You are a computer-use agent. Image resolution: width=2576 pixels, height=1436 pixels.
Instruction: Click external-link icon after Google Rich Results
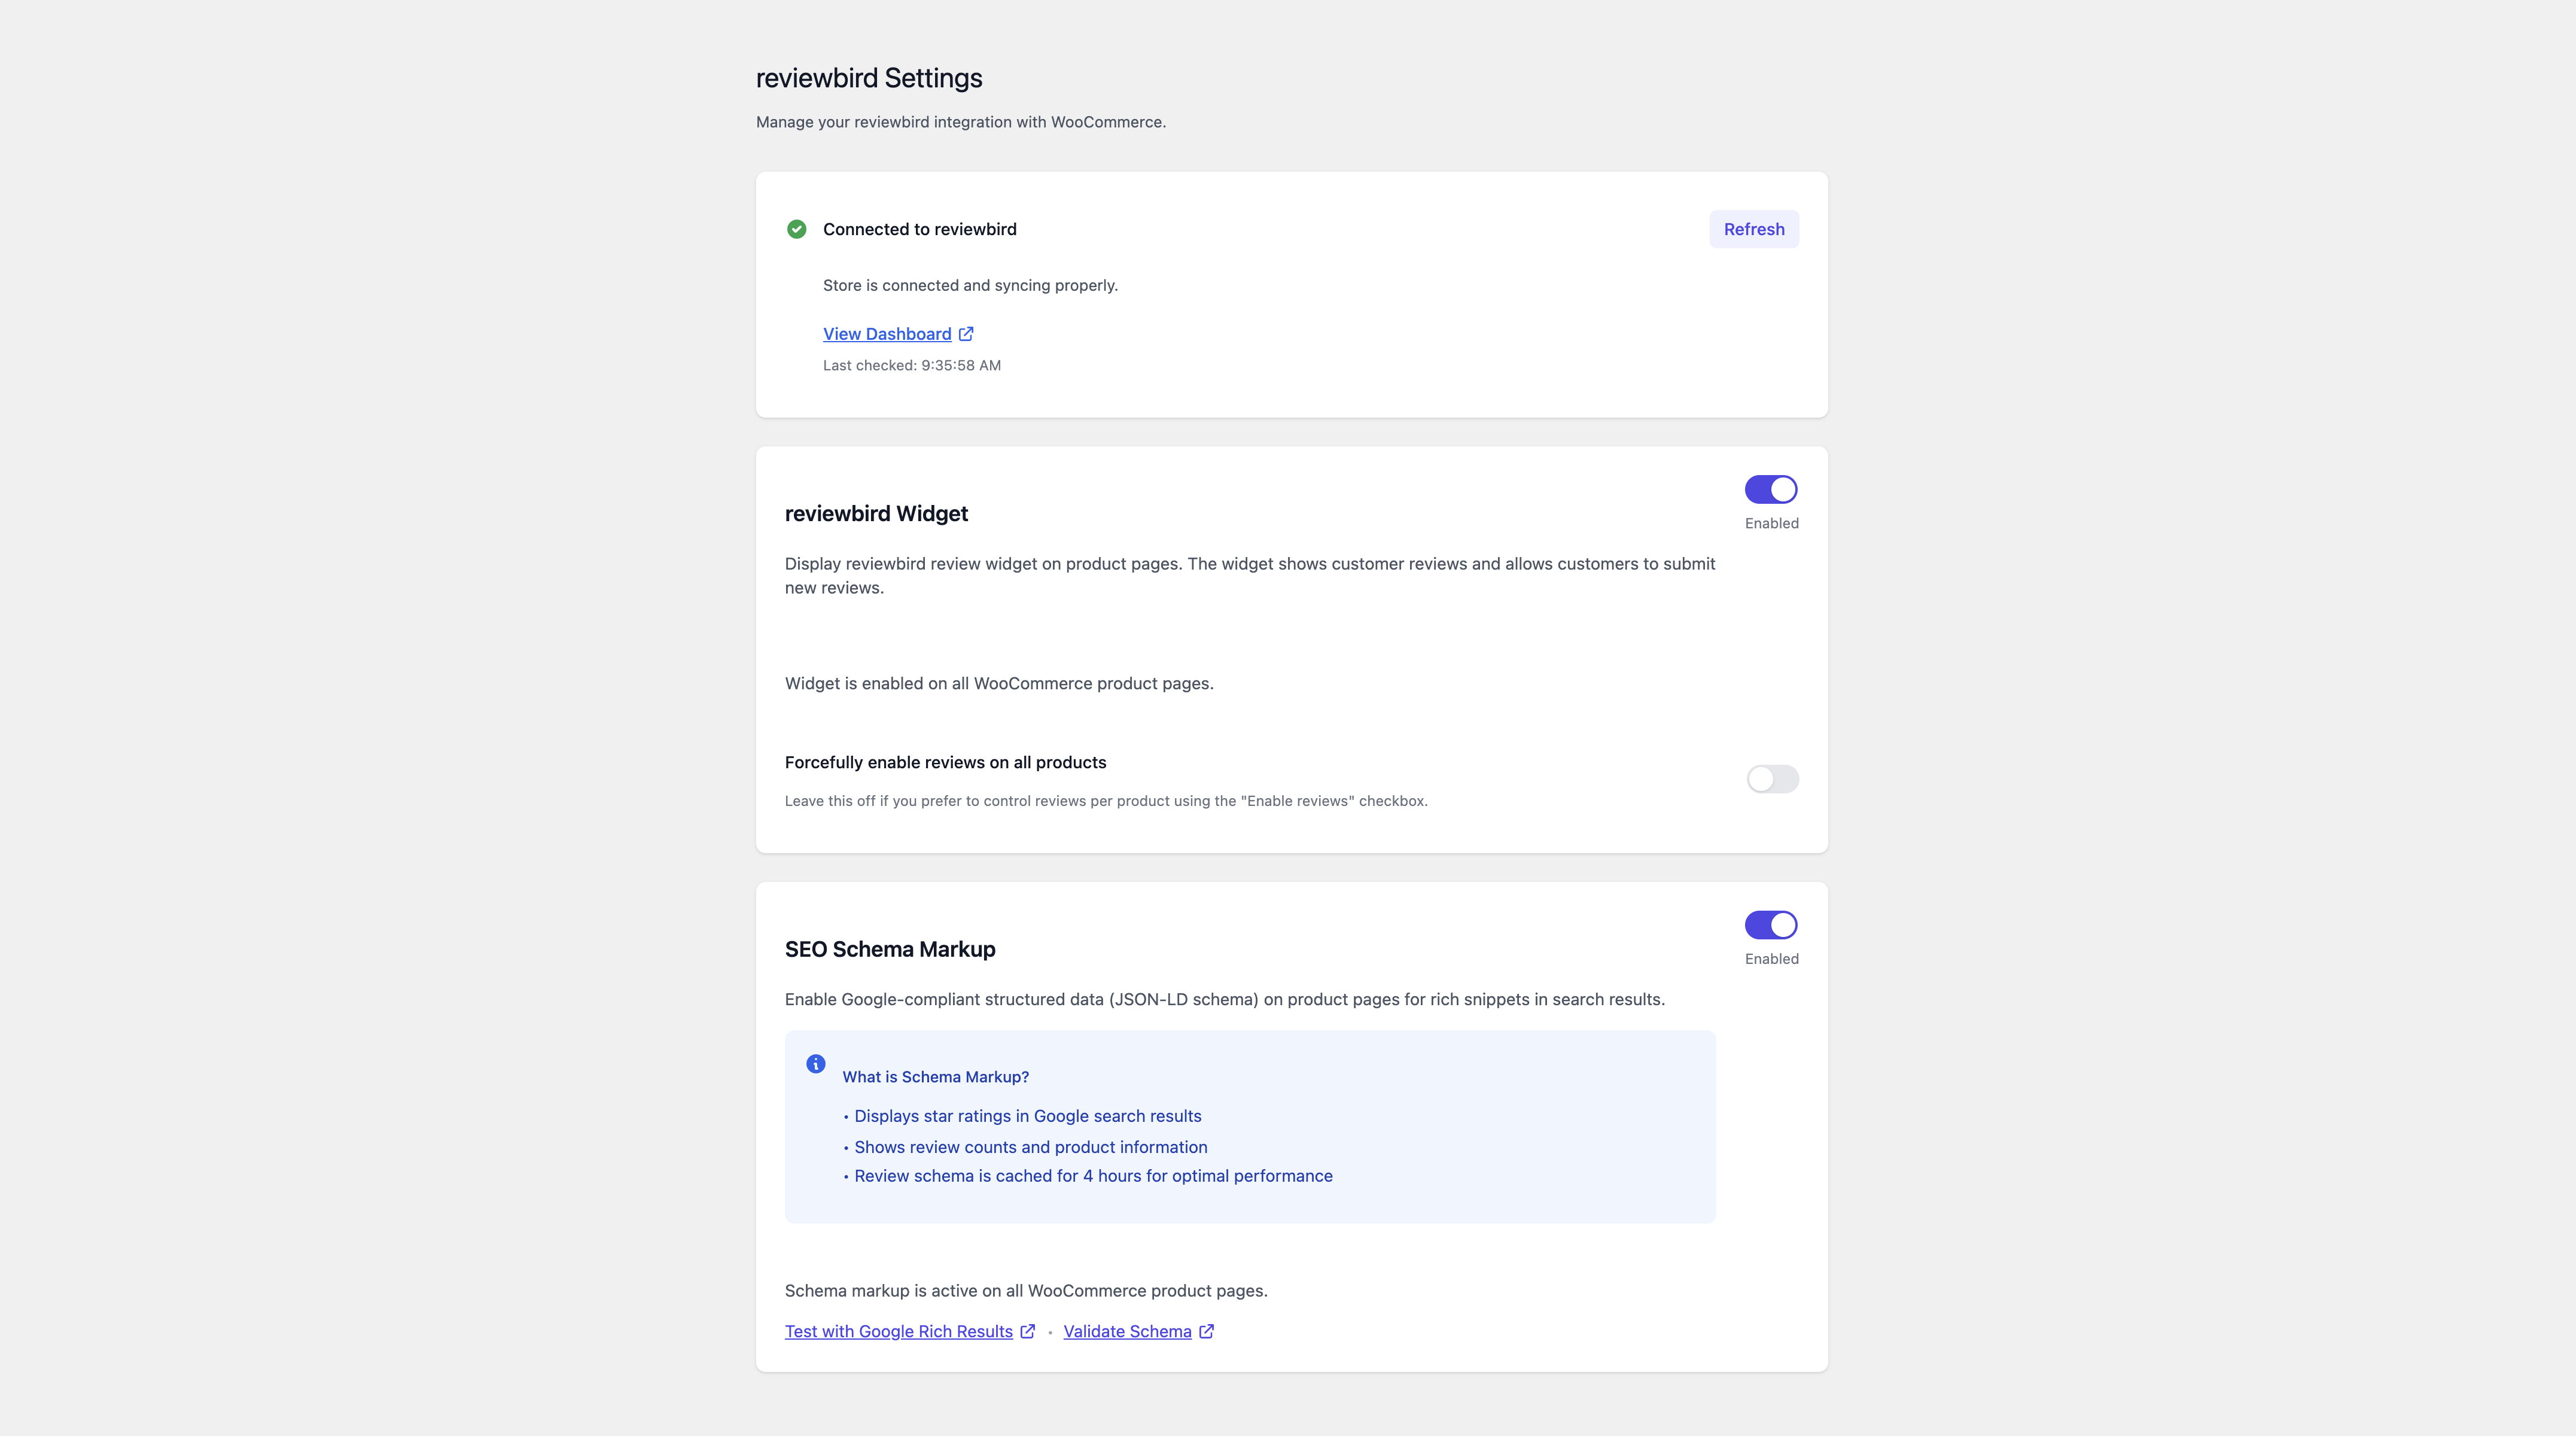pos(1028,1331)
